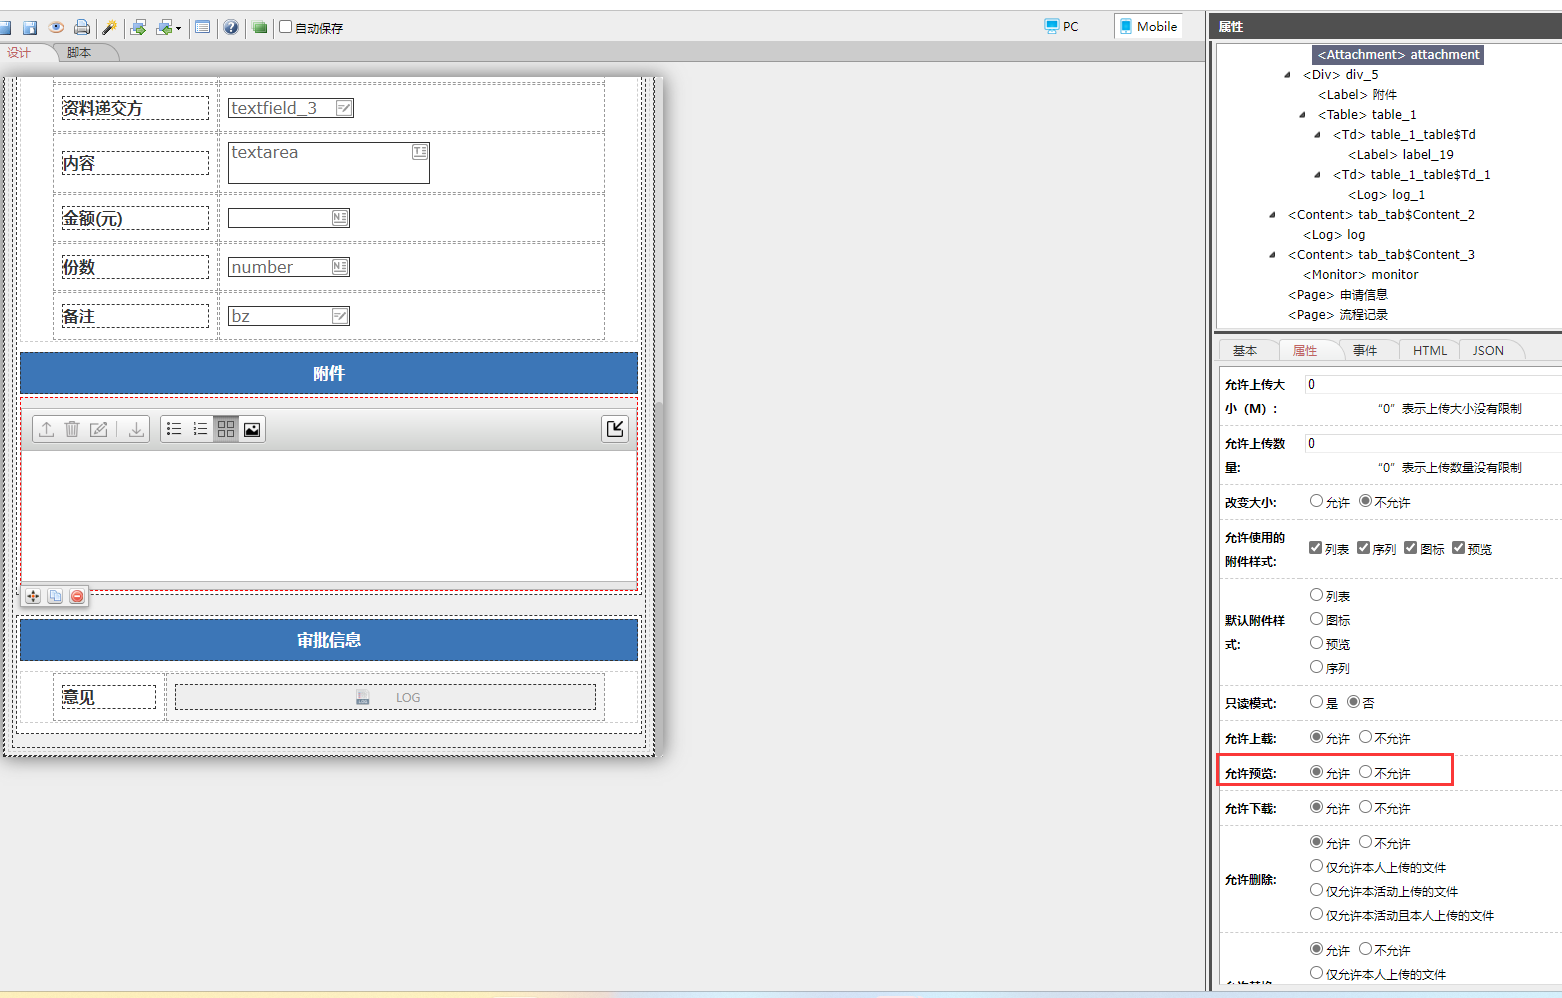This screenshot has height=998, width=1562.
Task: Collapse the table_1 tree node
Action: pos(1302,115)
